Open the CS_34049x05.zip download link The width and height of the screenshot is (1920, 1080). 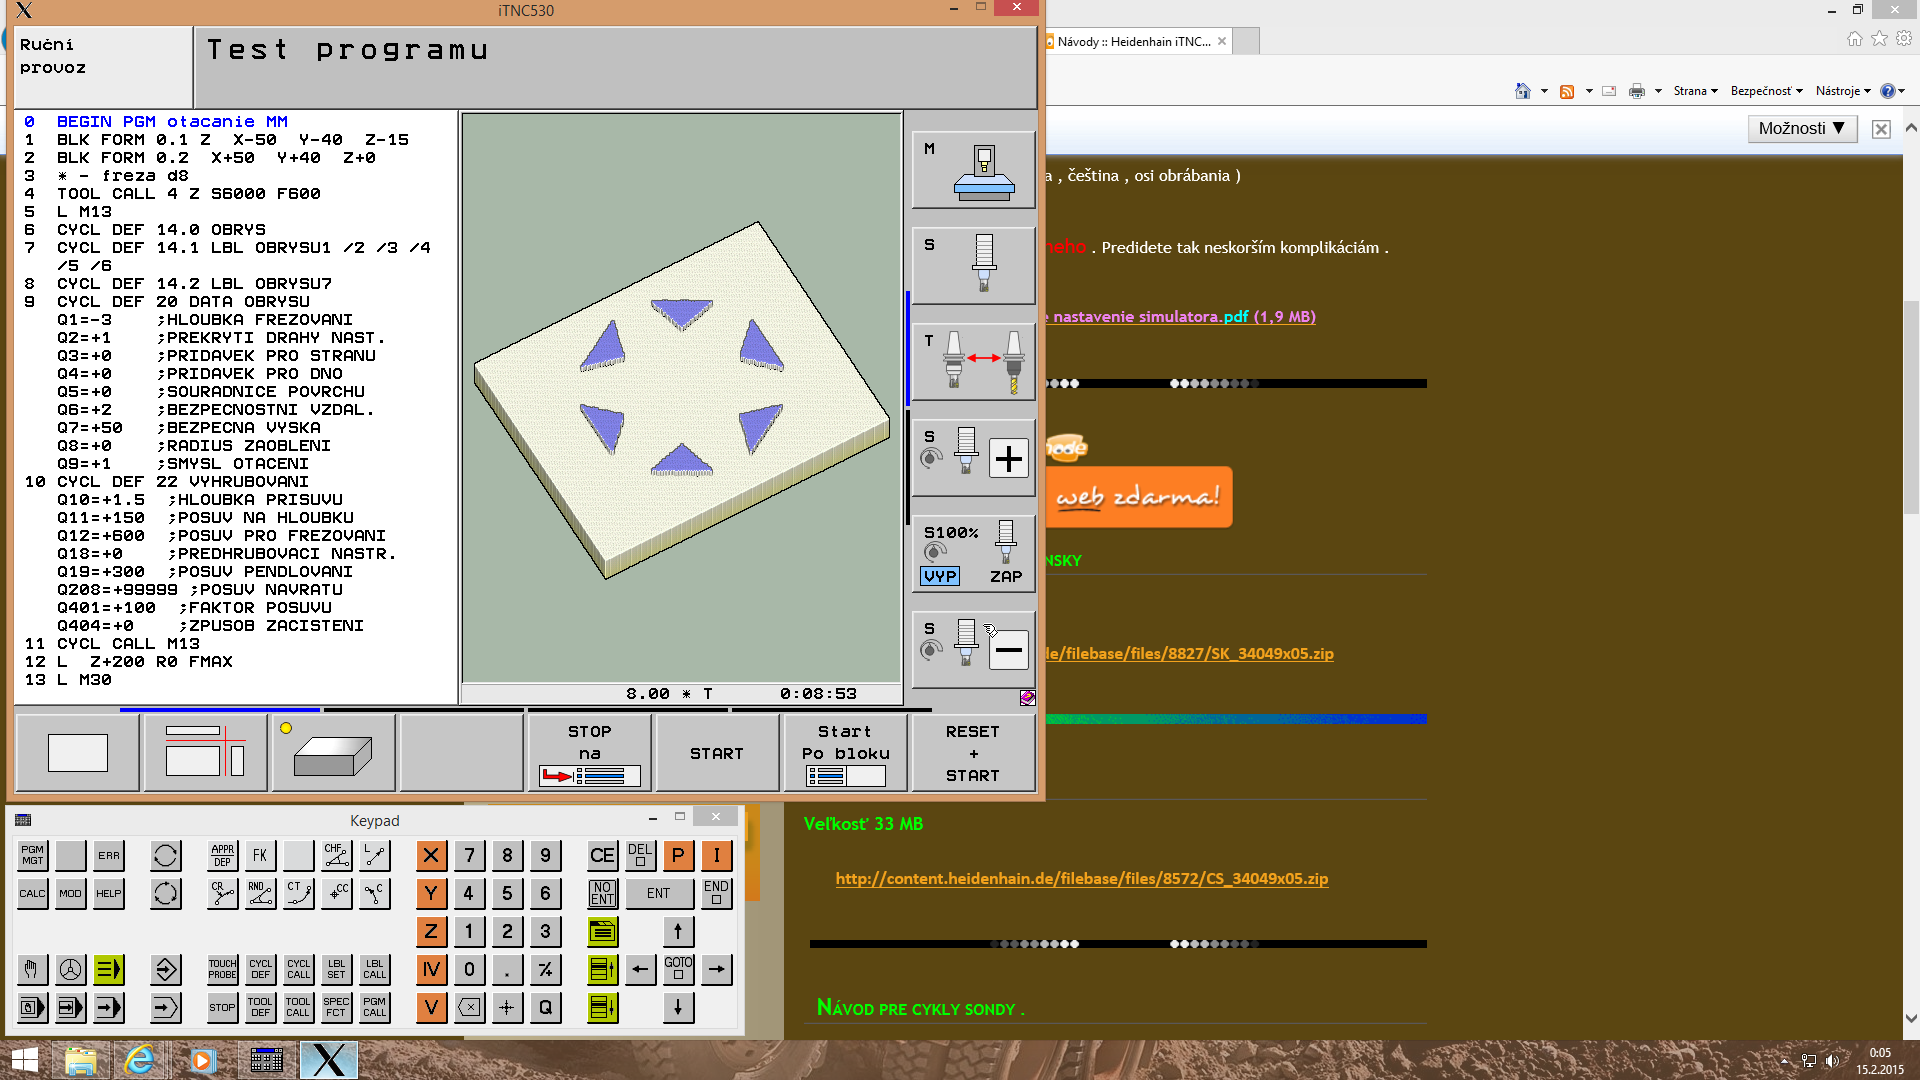pos(1081,878)
